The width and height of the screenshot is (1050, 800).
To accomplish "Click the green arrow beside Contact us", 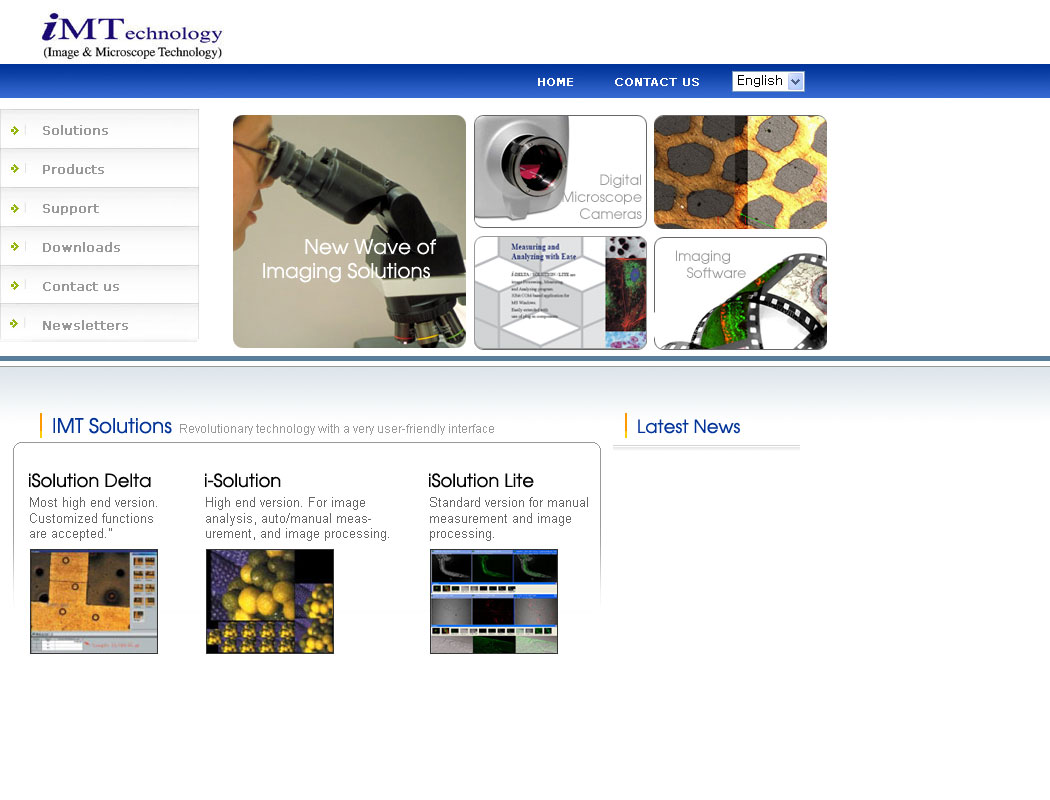I will 14,286.
